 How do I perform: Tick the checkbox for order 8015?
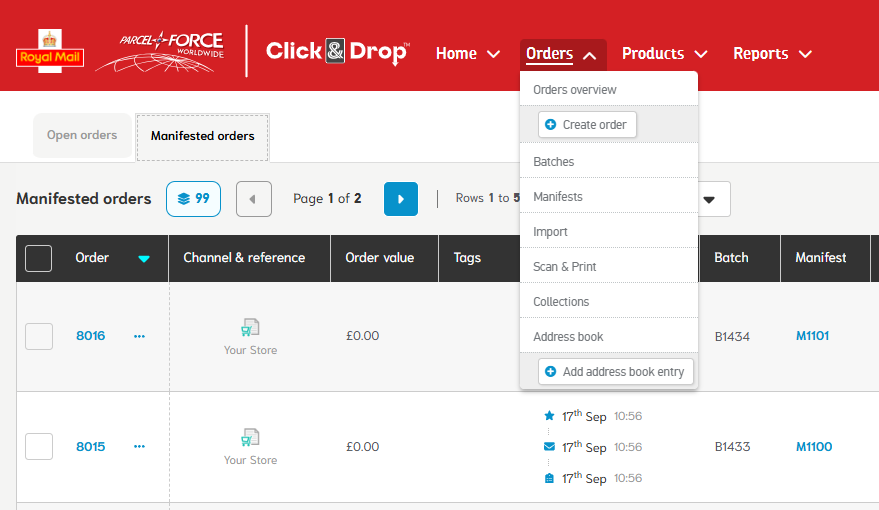39,447
